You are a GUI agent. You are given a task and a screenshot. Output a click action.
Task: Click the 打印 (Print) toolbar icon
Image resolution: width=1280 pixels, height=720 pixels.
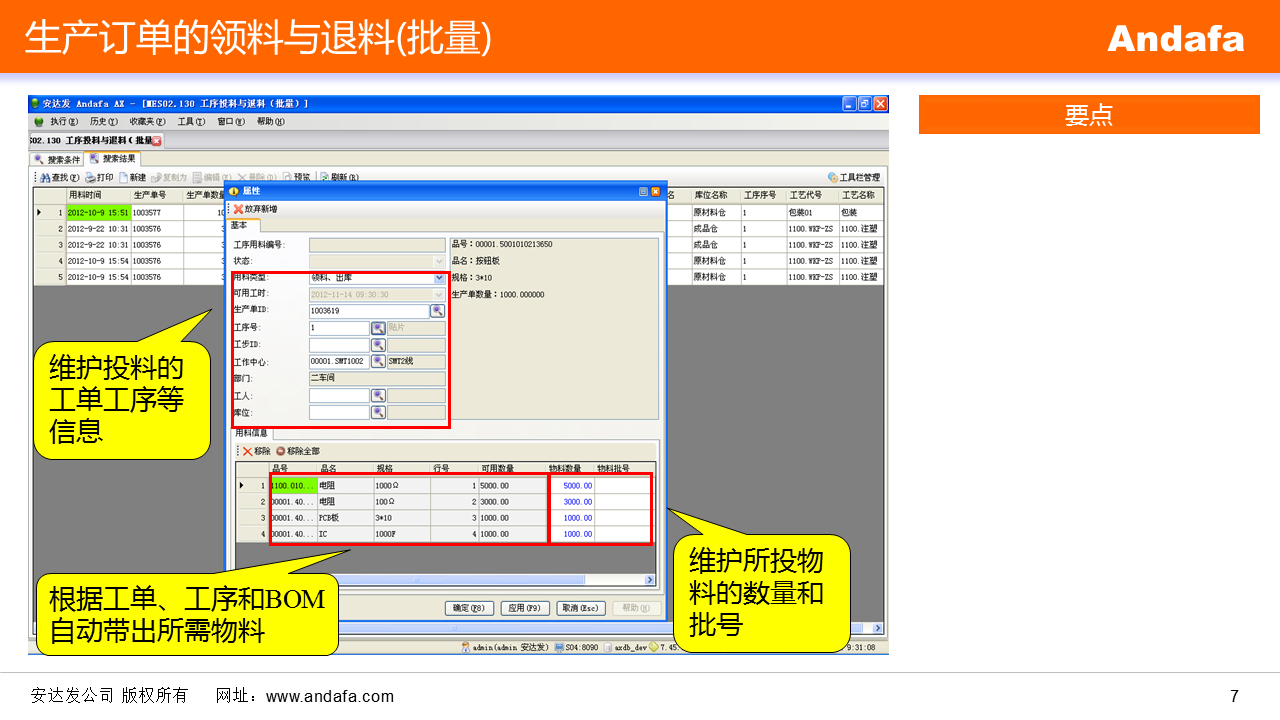(90, 177)
